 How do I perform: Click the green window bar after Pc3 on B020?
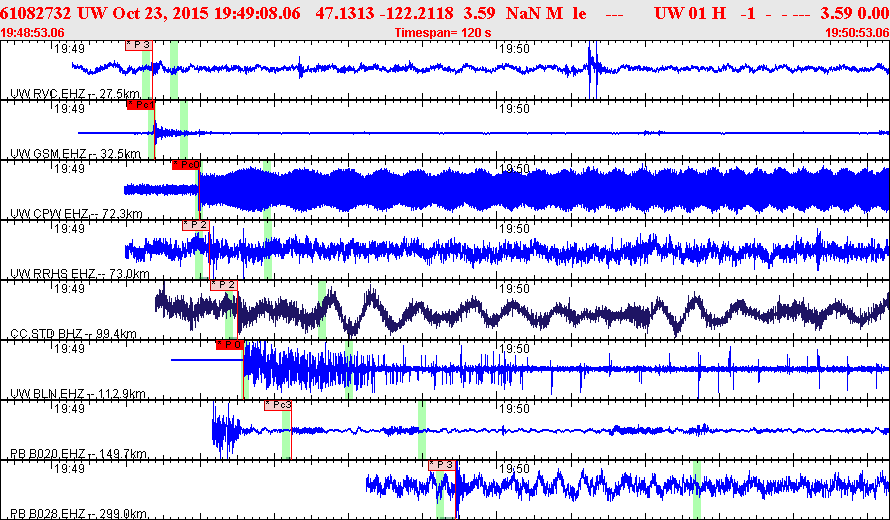tap(422, 429)
